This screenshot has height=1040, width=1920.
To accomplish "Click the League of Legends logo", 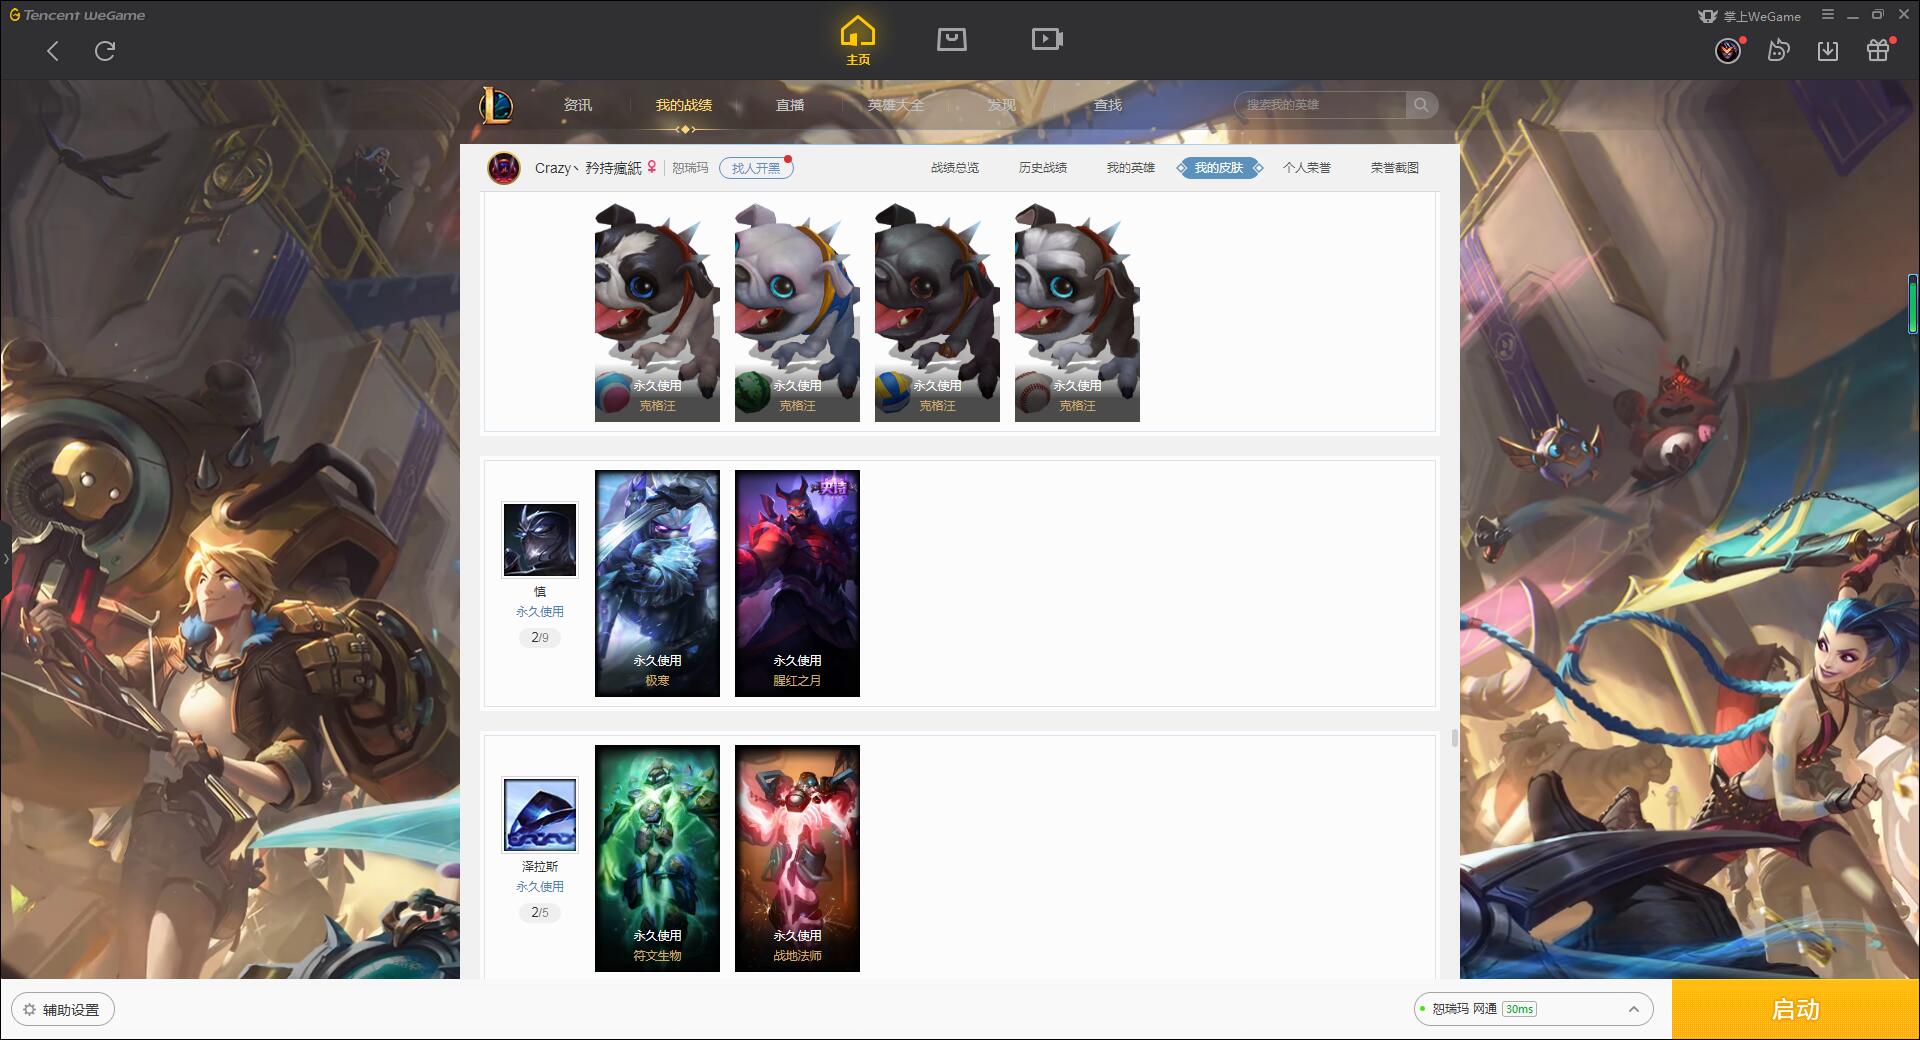I will click(496, 105).
